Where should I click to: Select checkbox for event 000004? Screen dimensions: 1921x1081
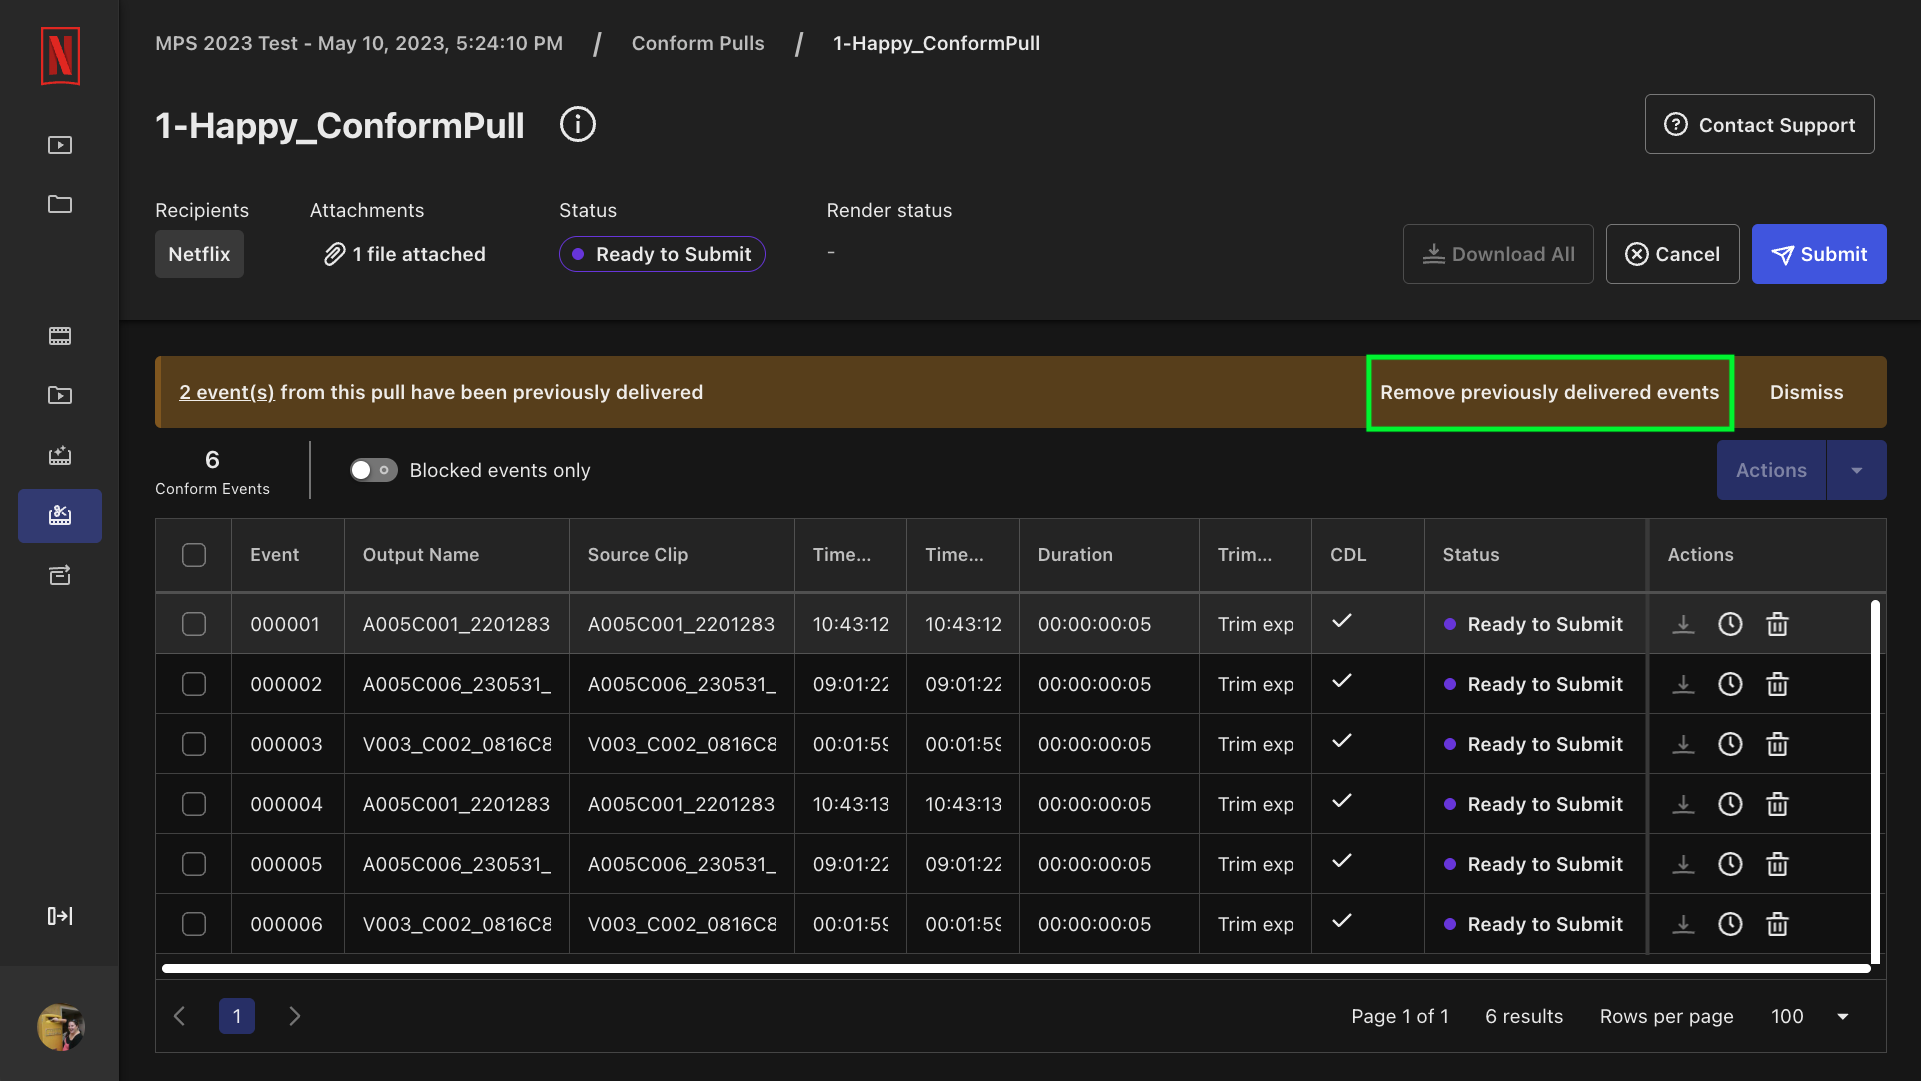tap(194, 804)
